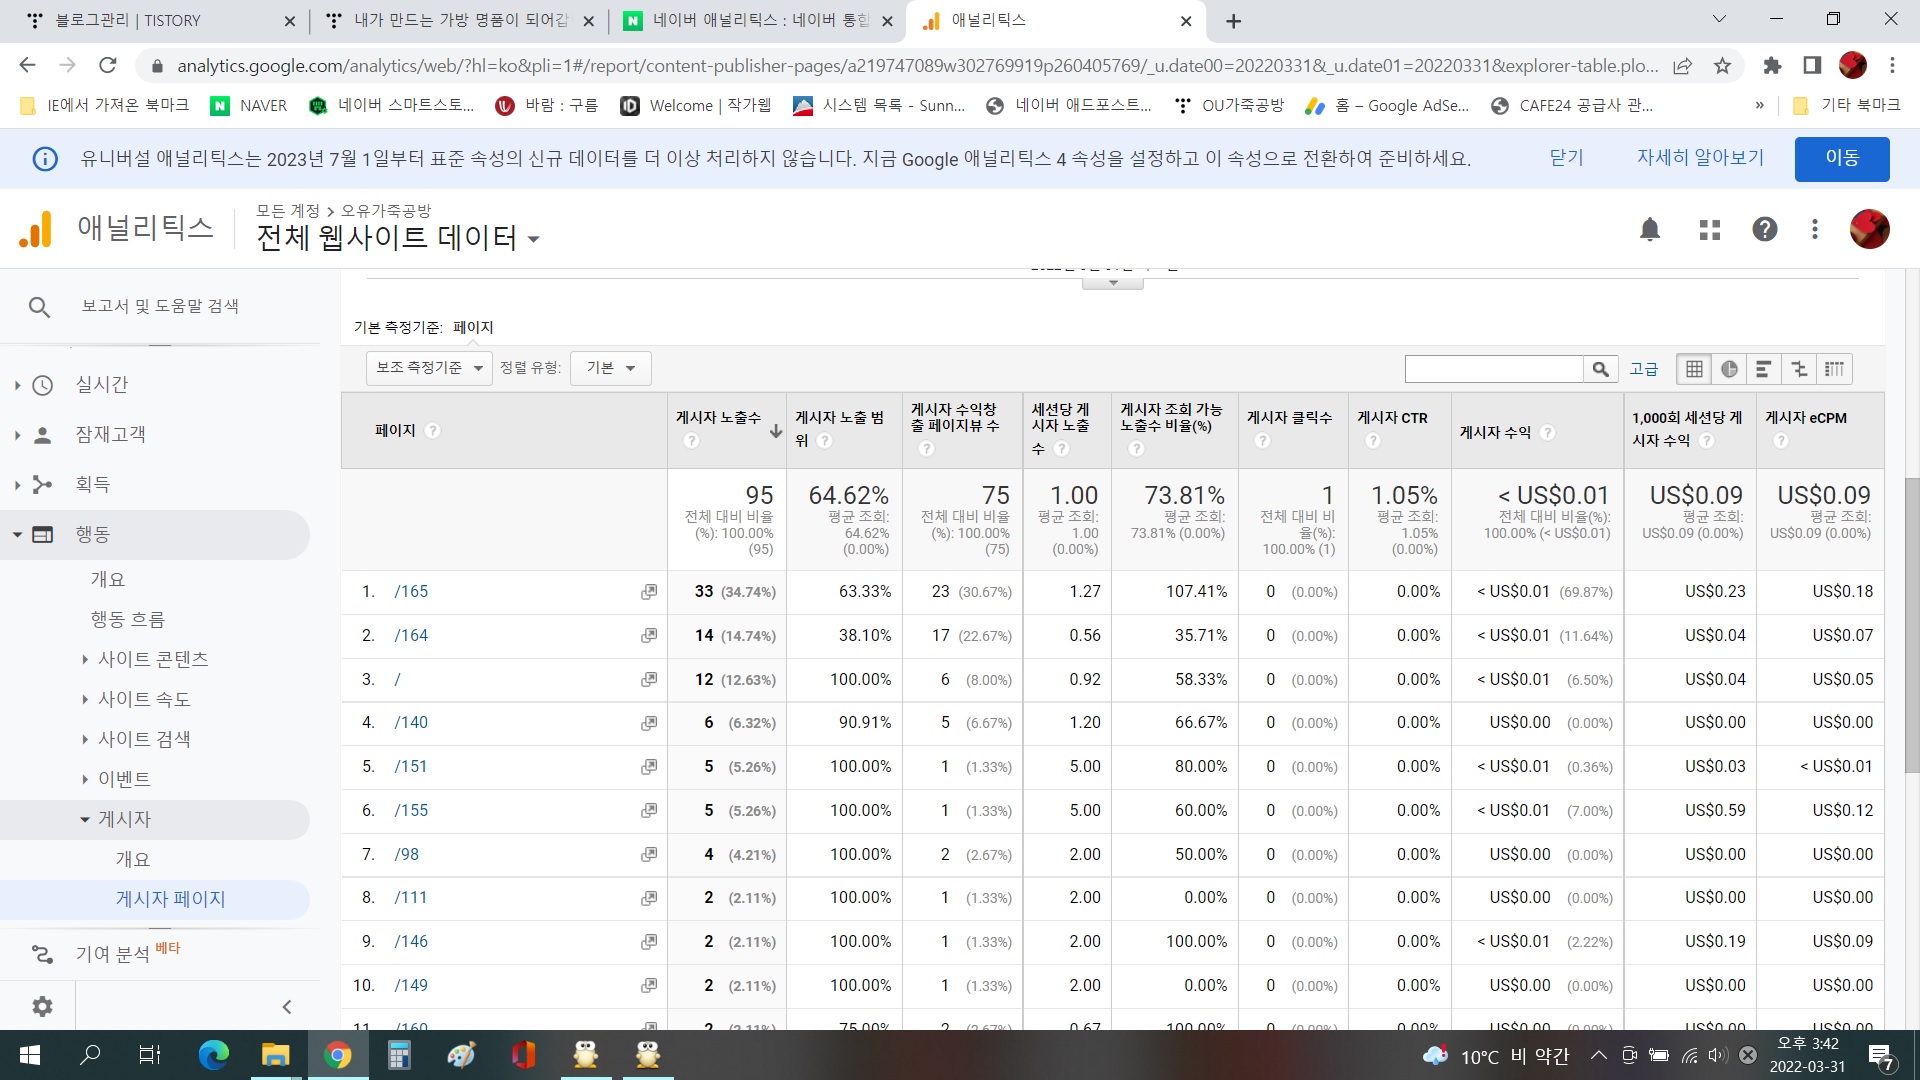Viewport: 1920px width, 1080px height.
Task: Click the page vertical scrollbar
Action: click(1912, 625)
